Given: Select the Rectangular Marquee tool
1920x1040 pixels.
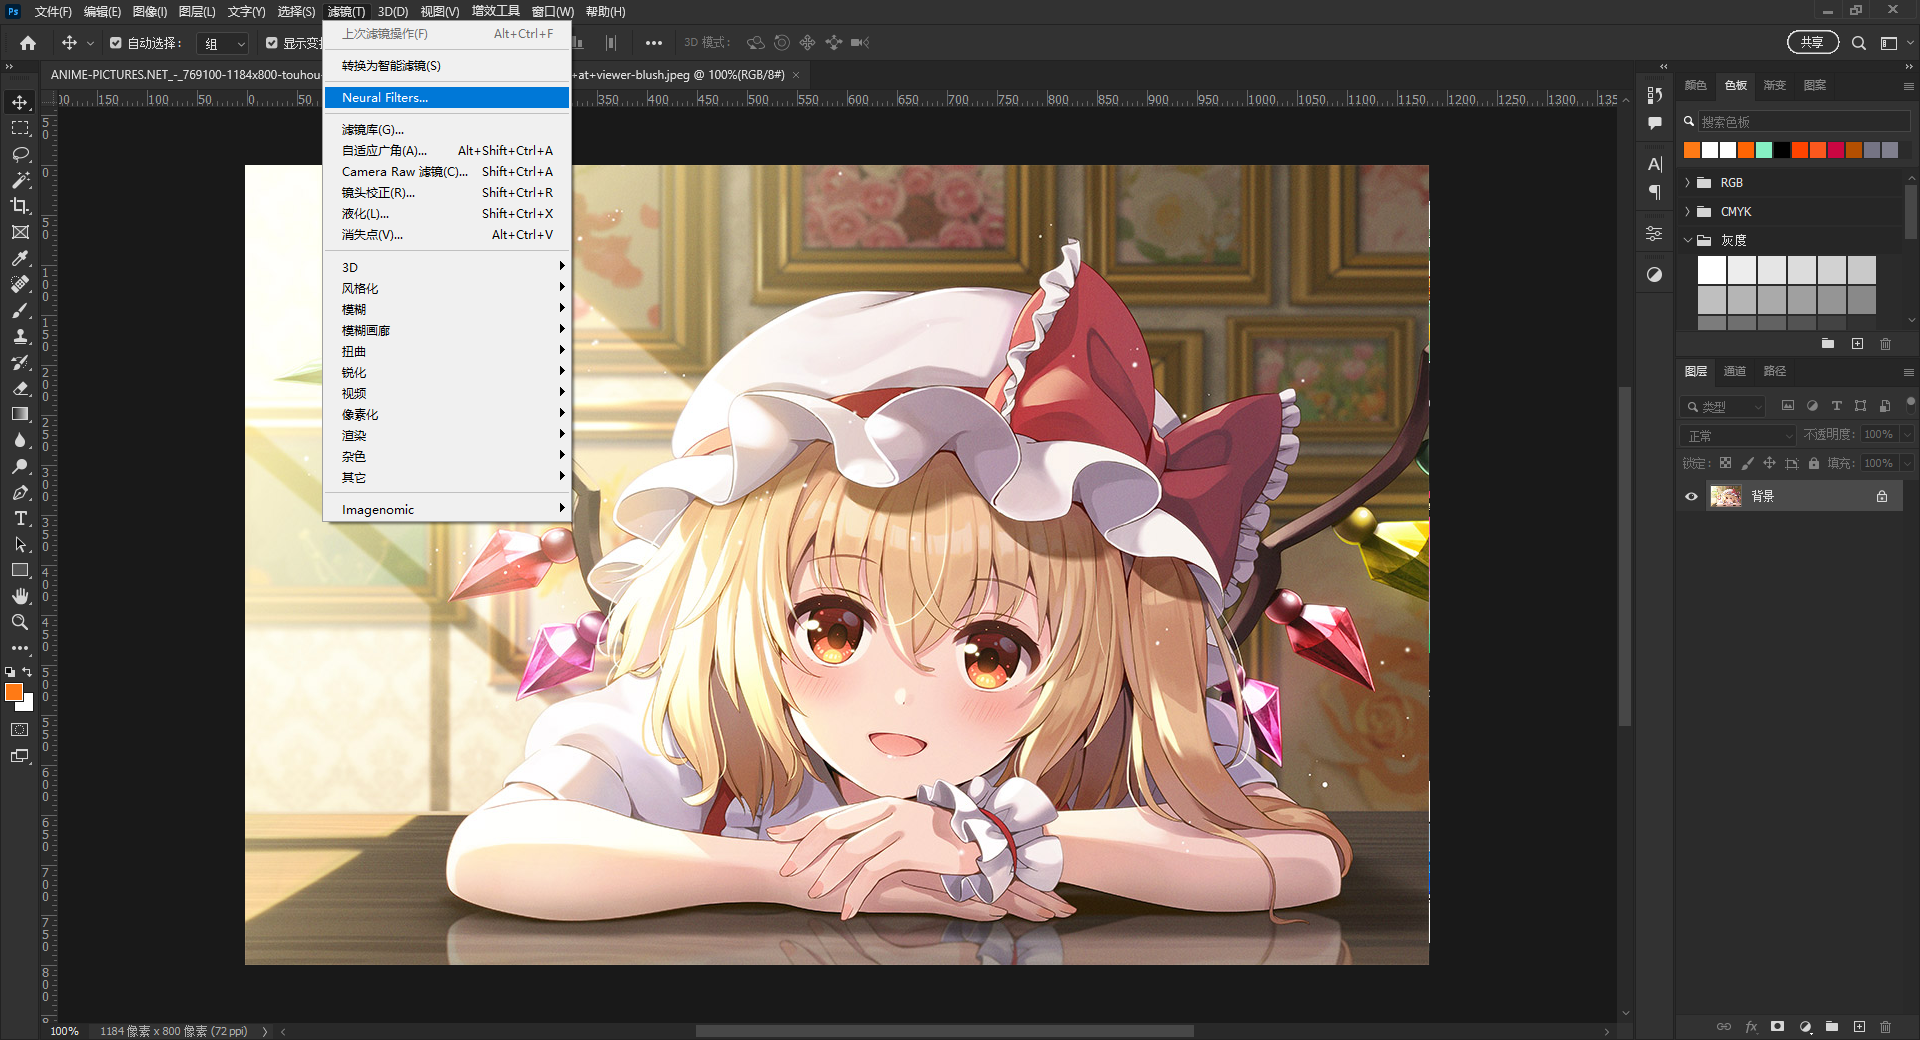Looking at the screenshot, I should click(20, 128).
